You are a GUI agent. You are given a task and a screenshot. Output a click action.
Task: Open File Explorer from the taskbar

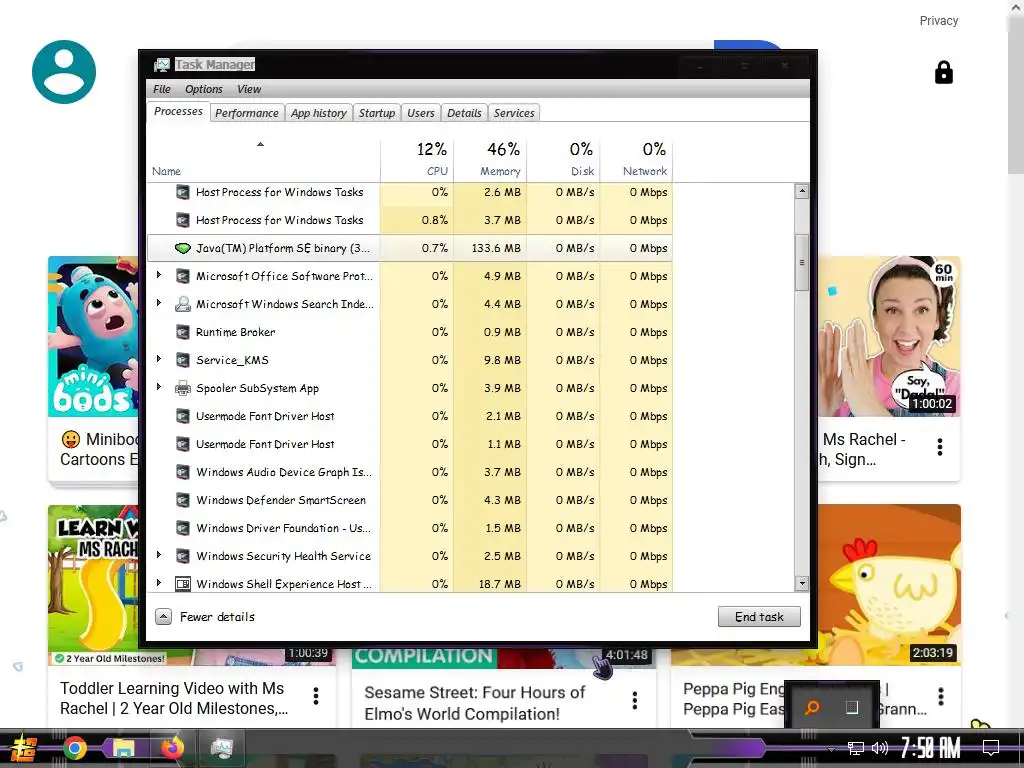pyautogui.click(x=123, y=748)
